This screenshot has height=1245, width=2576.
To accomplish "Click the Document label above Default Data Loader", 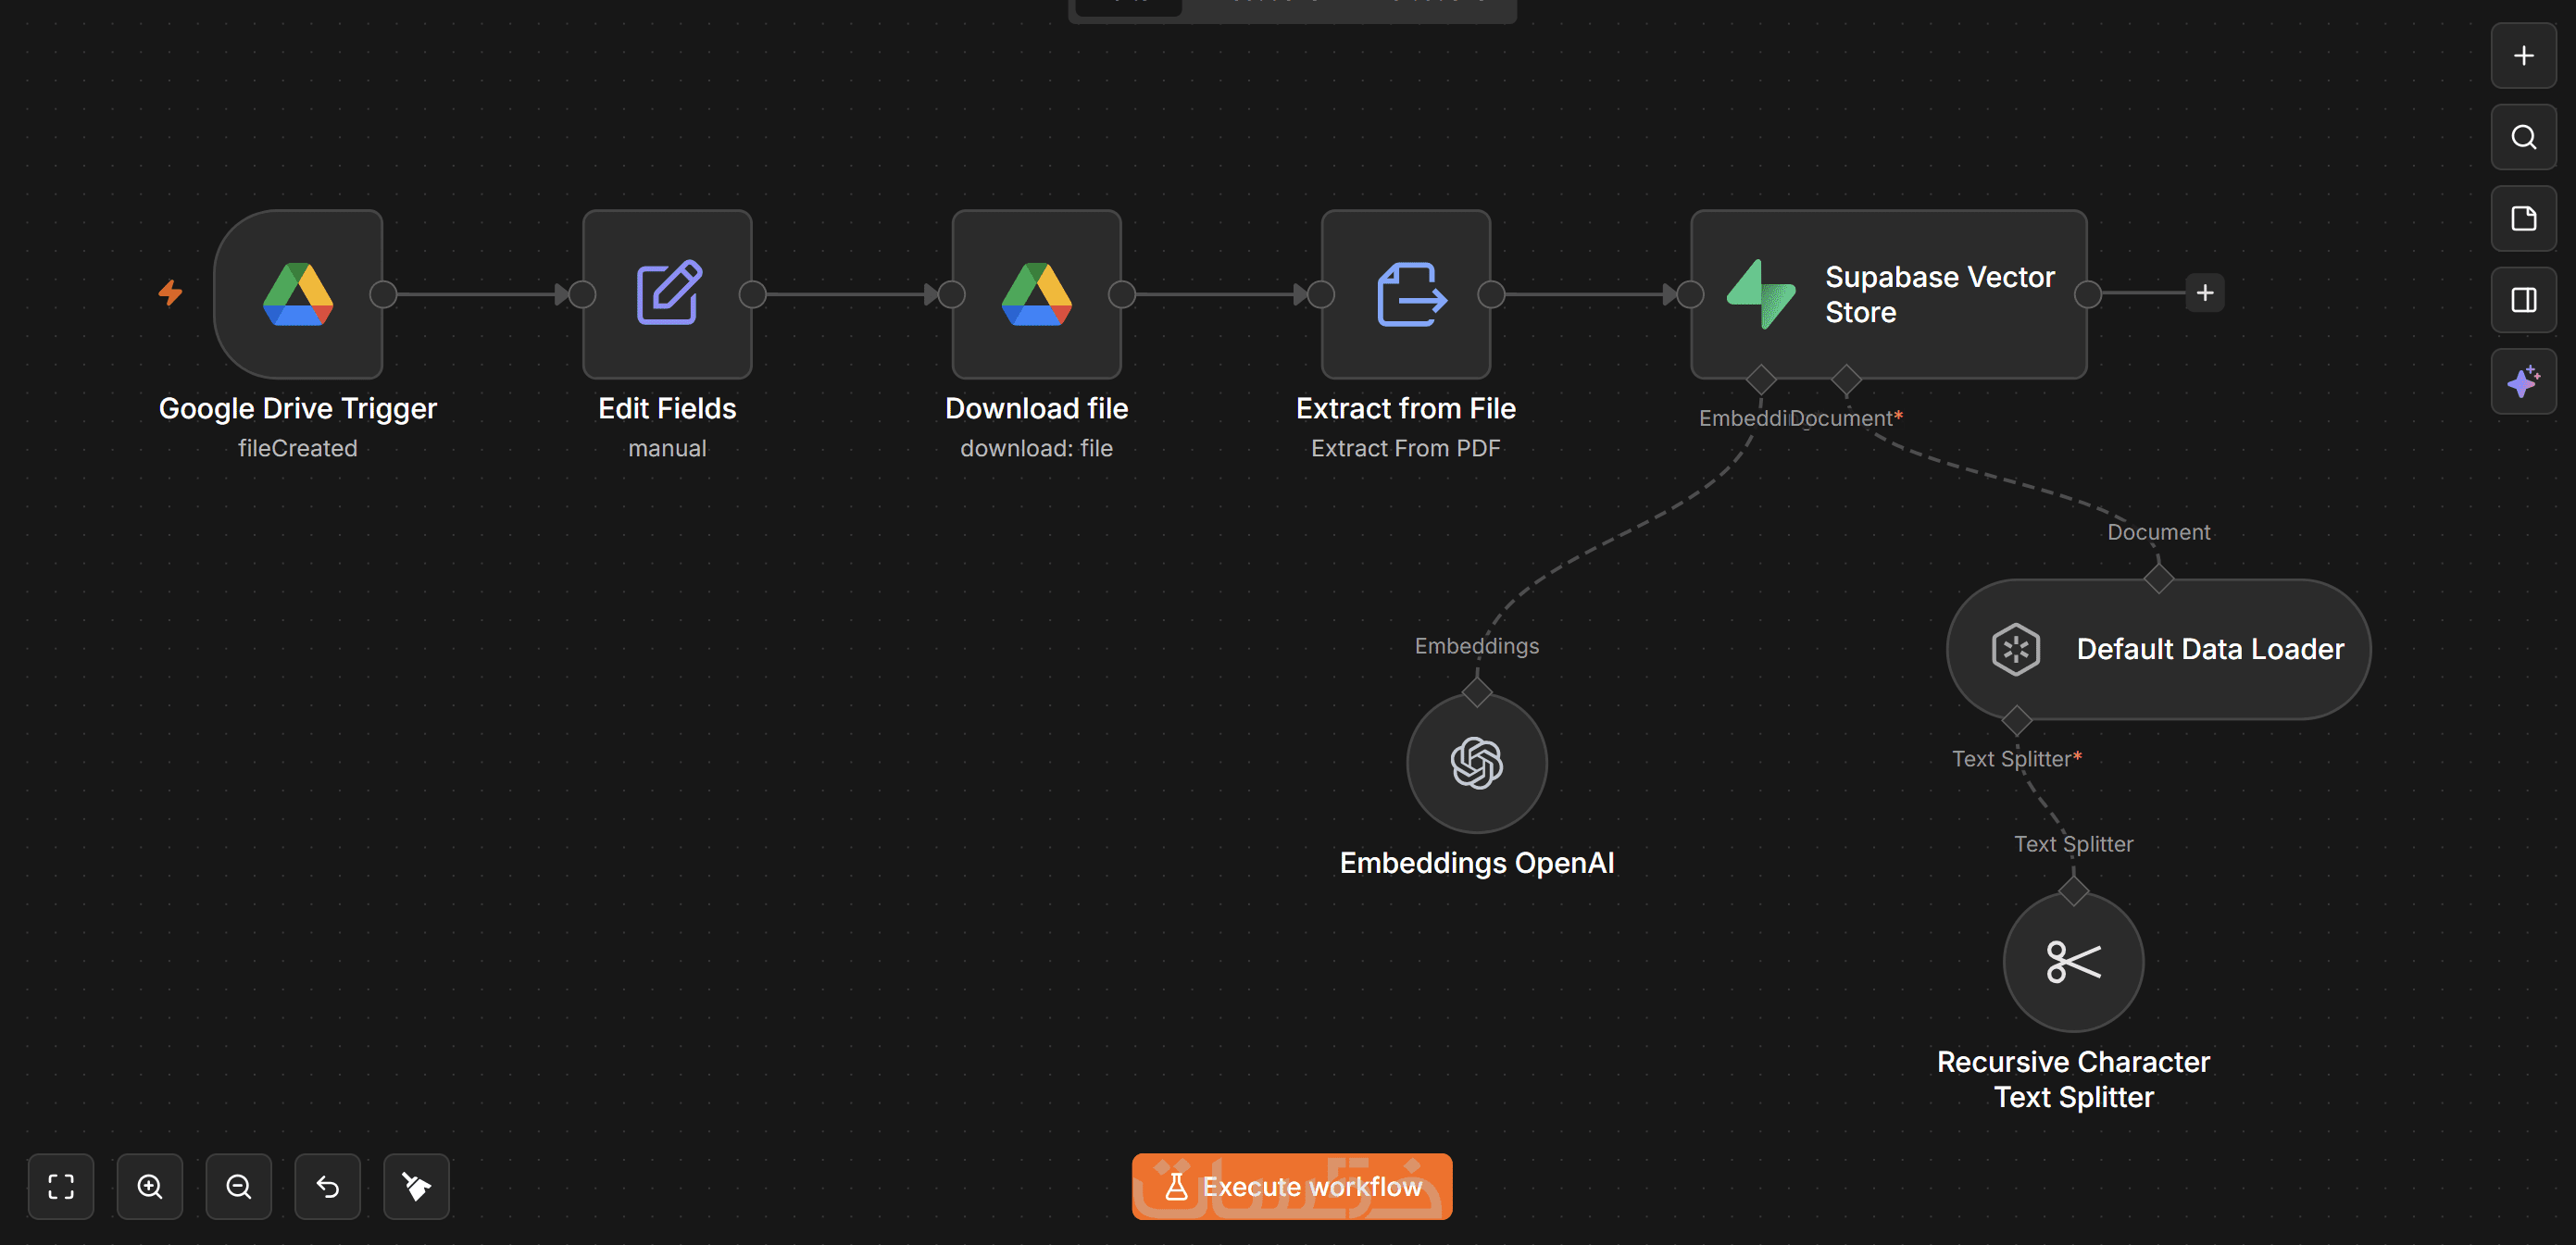I will click(2159, 532).
